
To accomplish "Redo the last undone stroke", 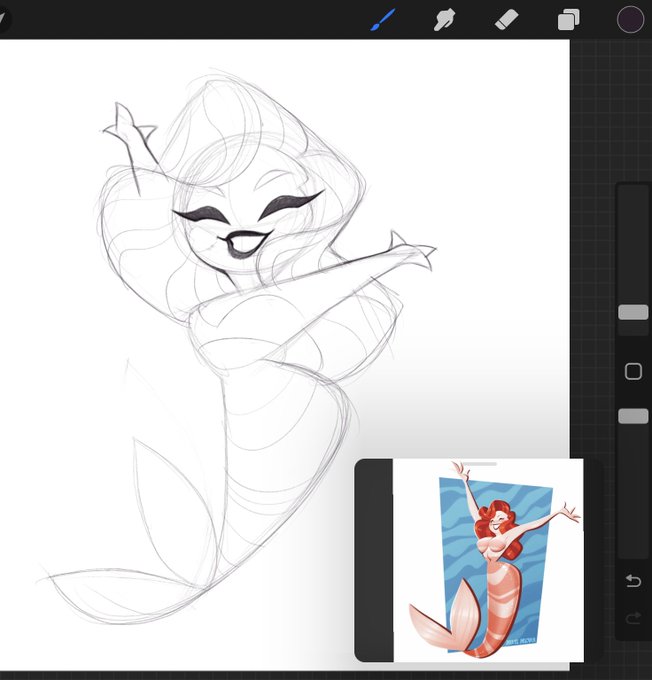I will coord(633,618).
